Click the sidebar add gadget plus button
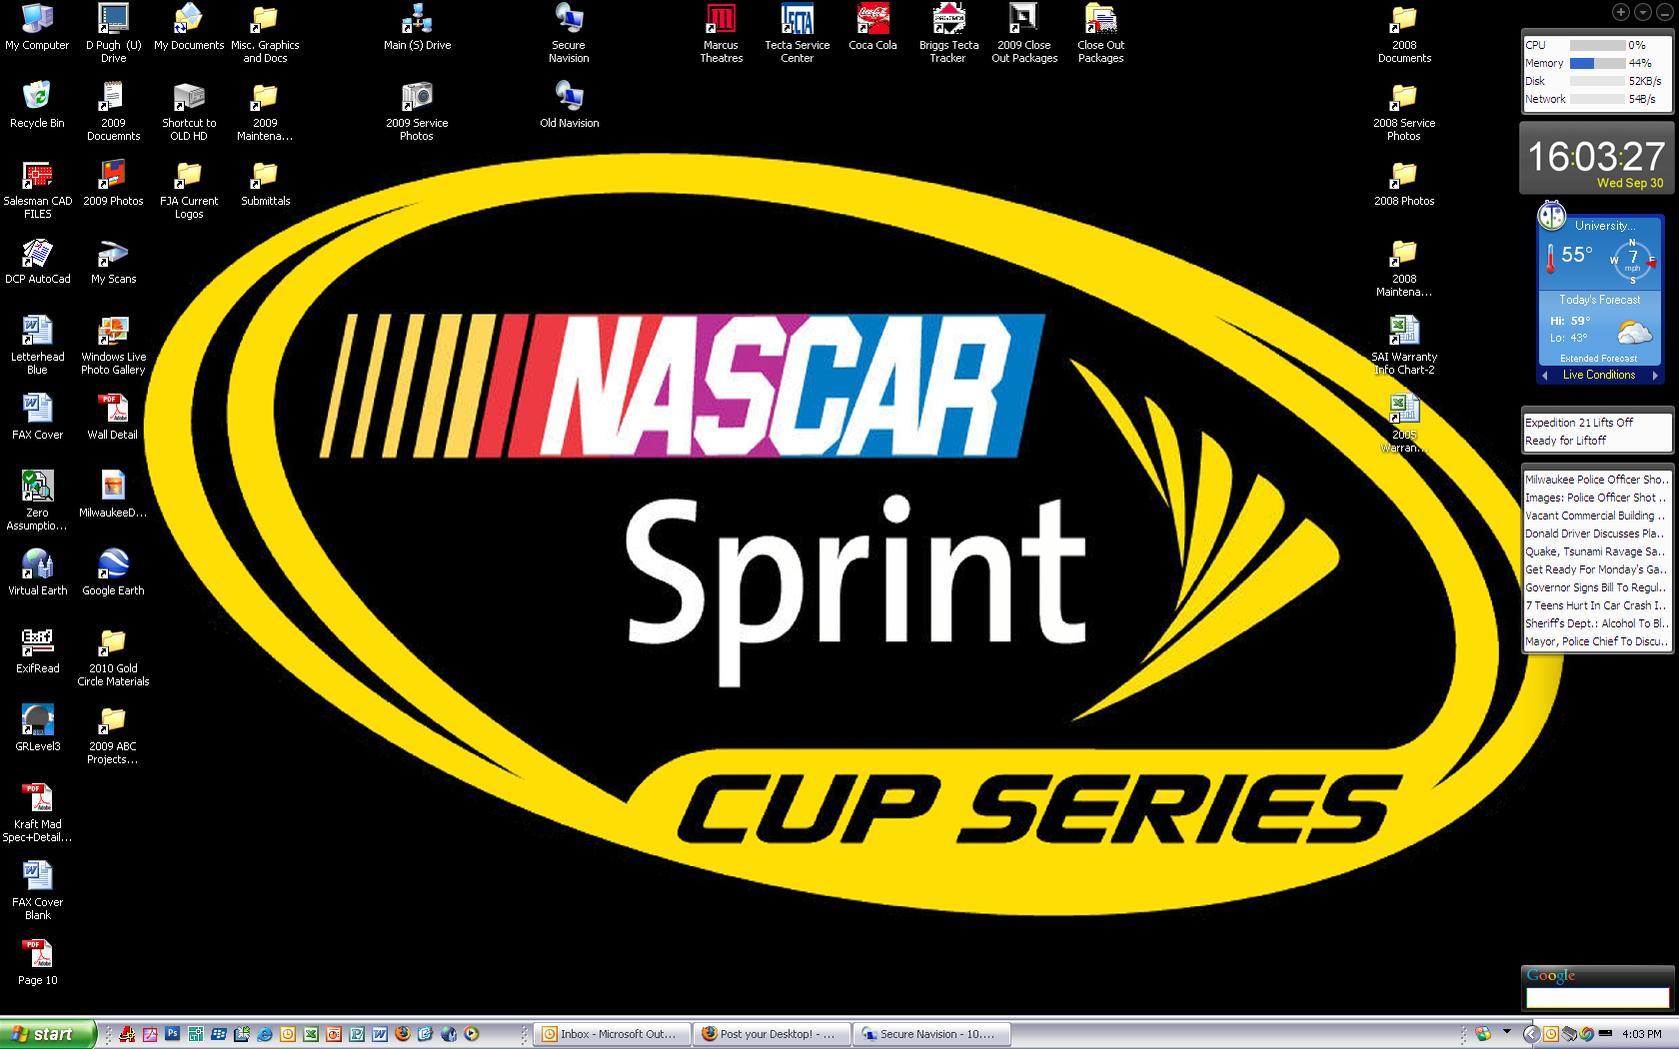Screen dimensions: 1679x1049 point(1620,12)
